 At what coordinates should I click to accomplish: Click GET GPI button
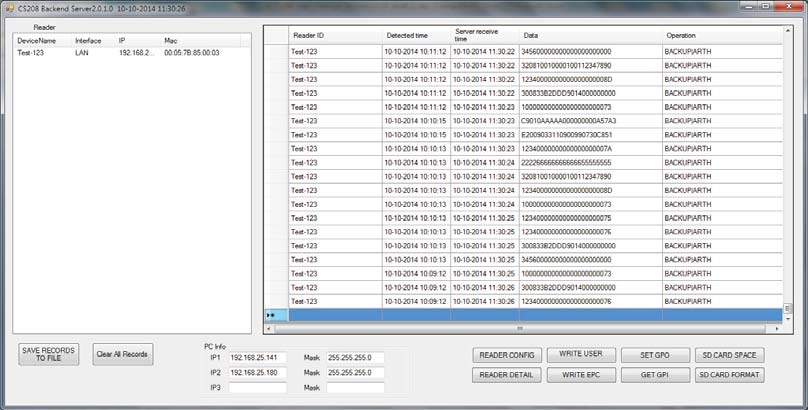tap(655, 375)
